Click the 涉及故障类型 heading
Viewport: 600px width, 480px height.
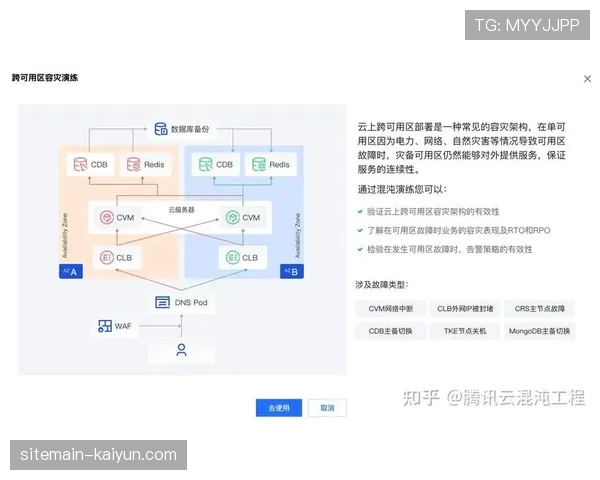(382, 285)
